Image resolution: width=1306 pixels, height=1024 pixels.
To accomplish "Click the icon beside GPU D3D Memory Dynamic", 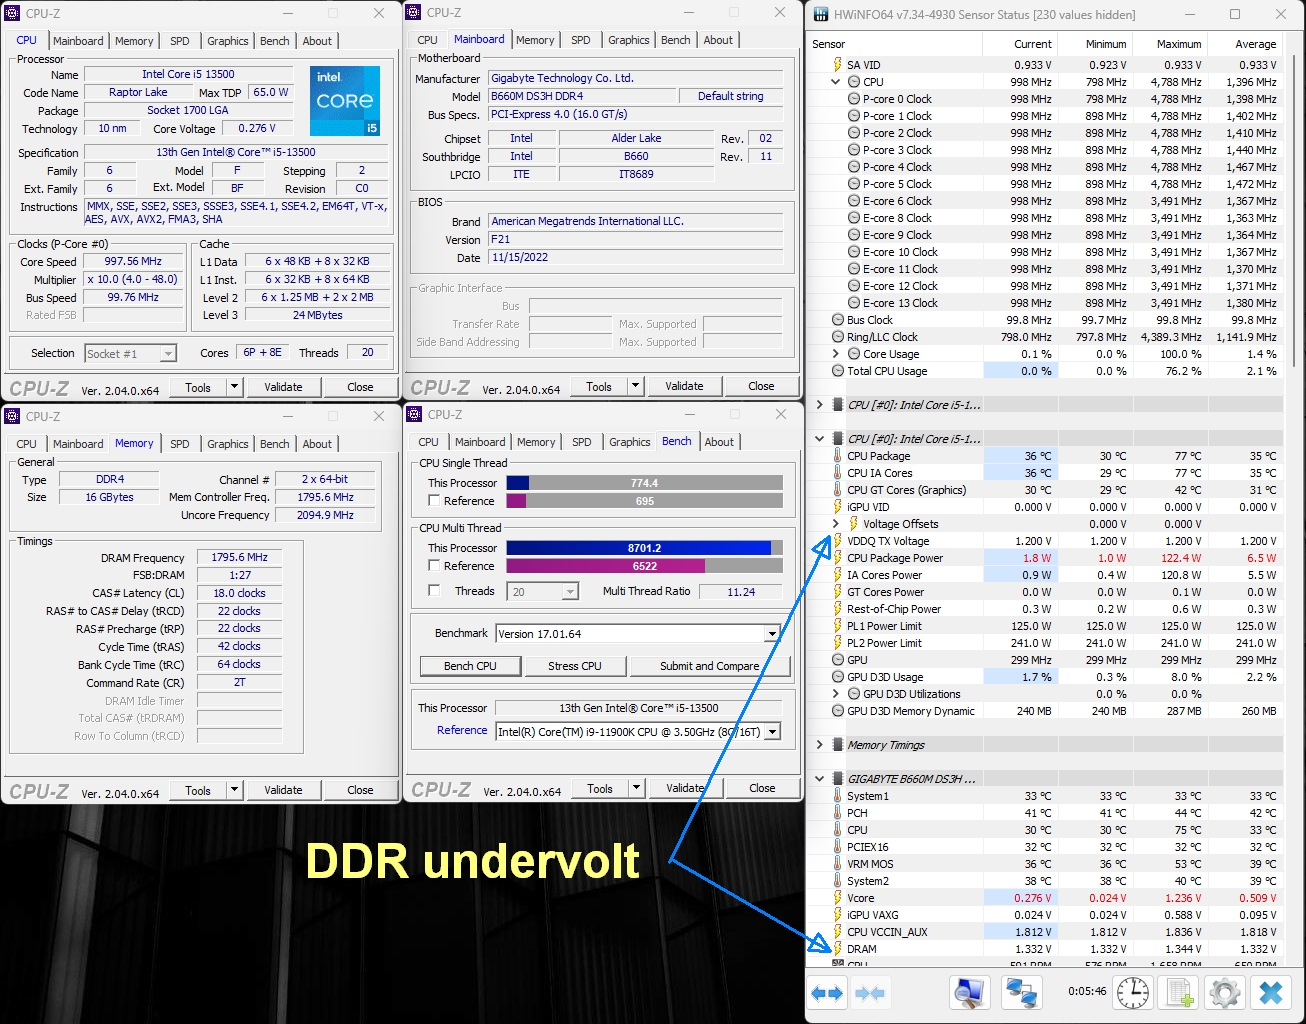I will pyautogui.click(x=838, y=711).
